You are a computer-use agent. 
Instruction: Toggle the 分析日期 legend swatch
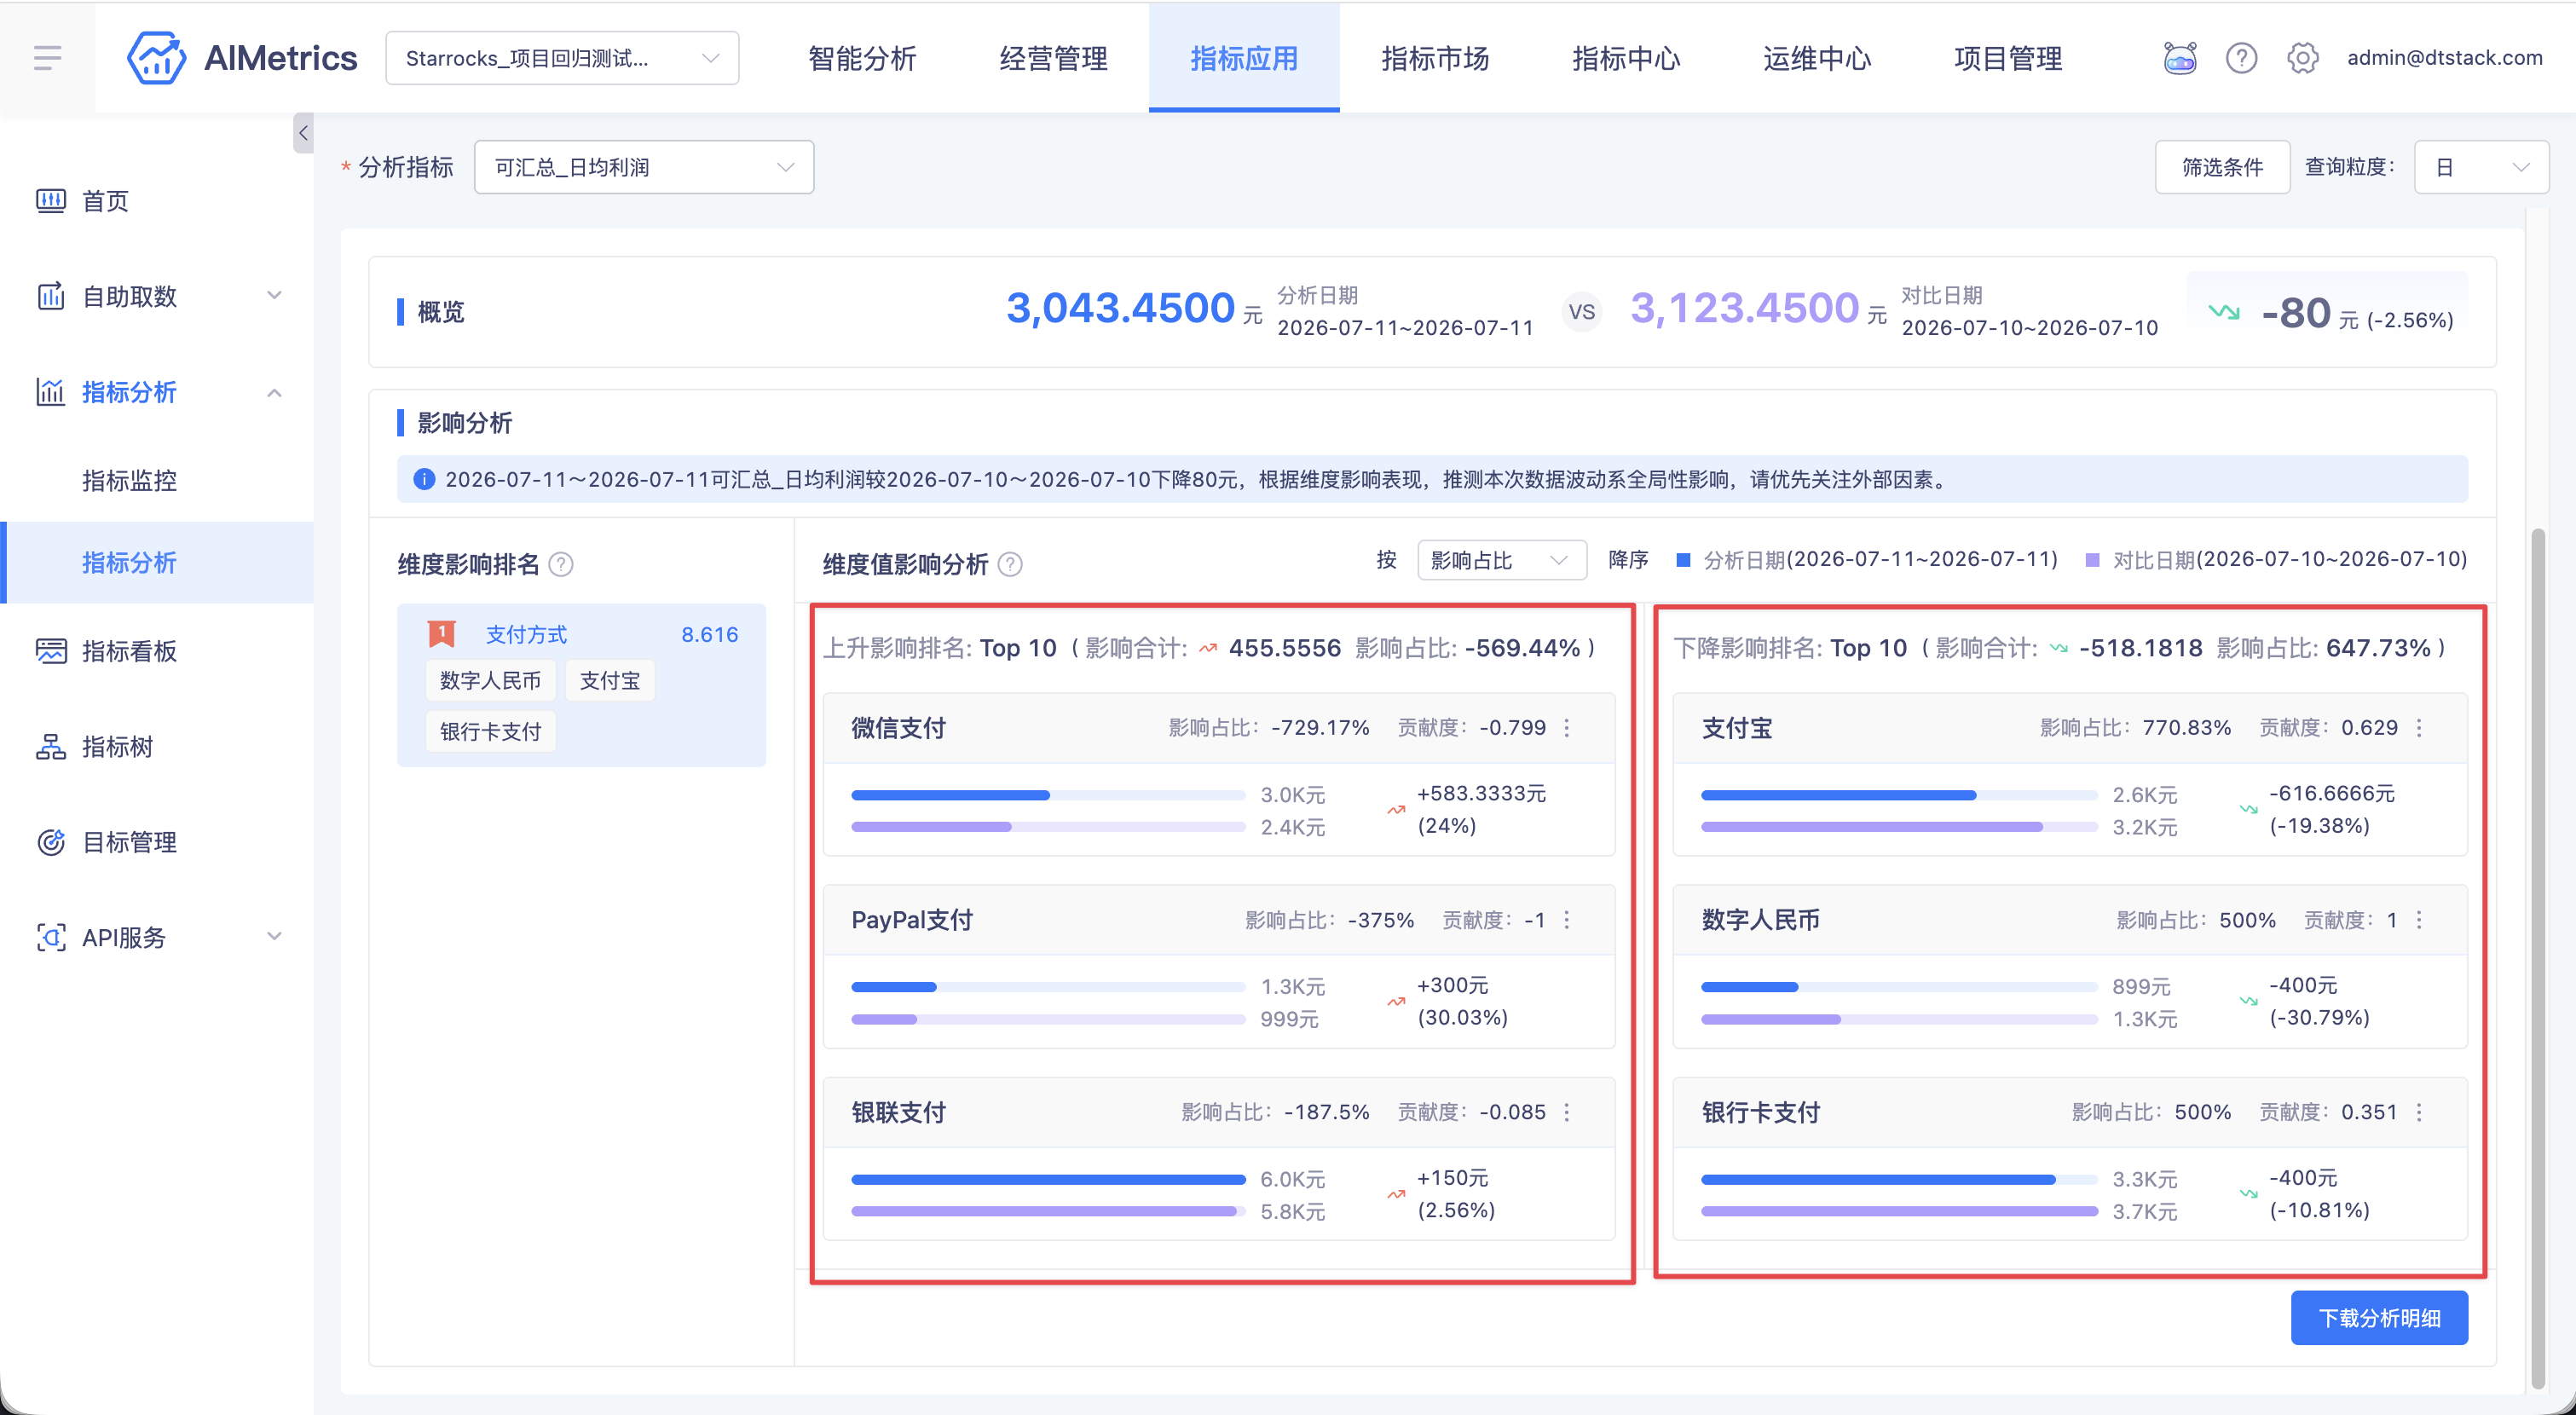point(1683,560)
